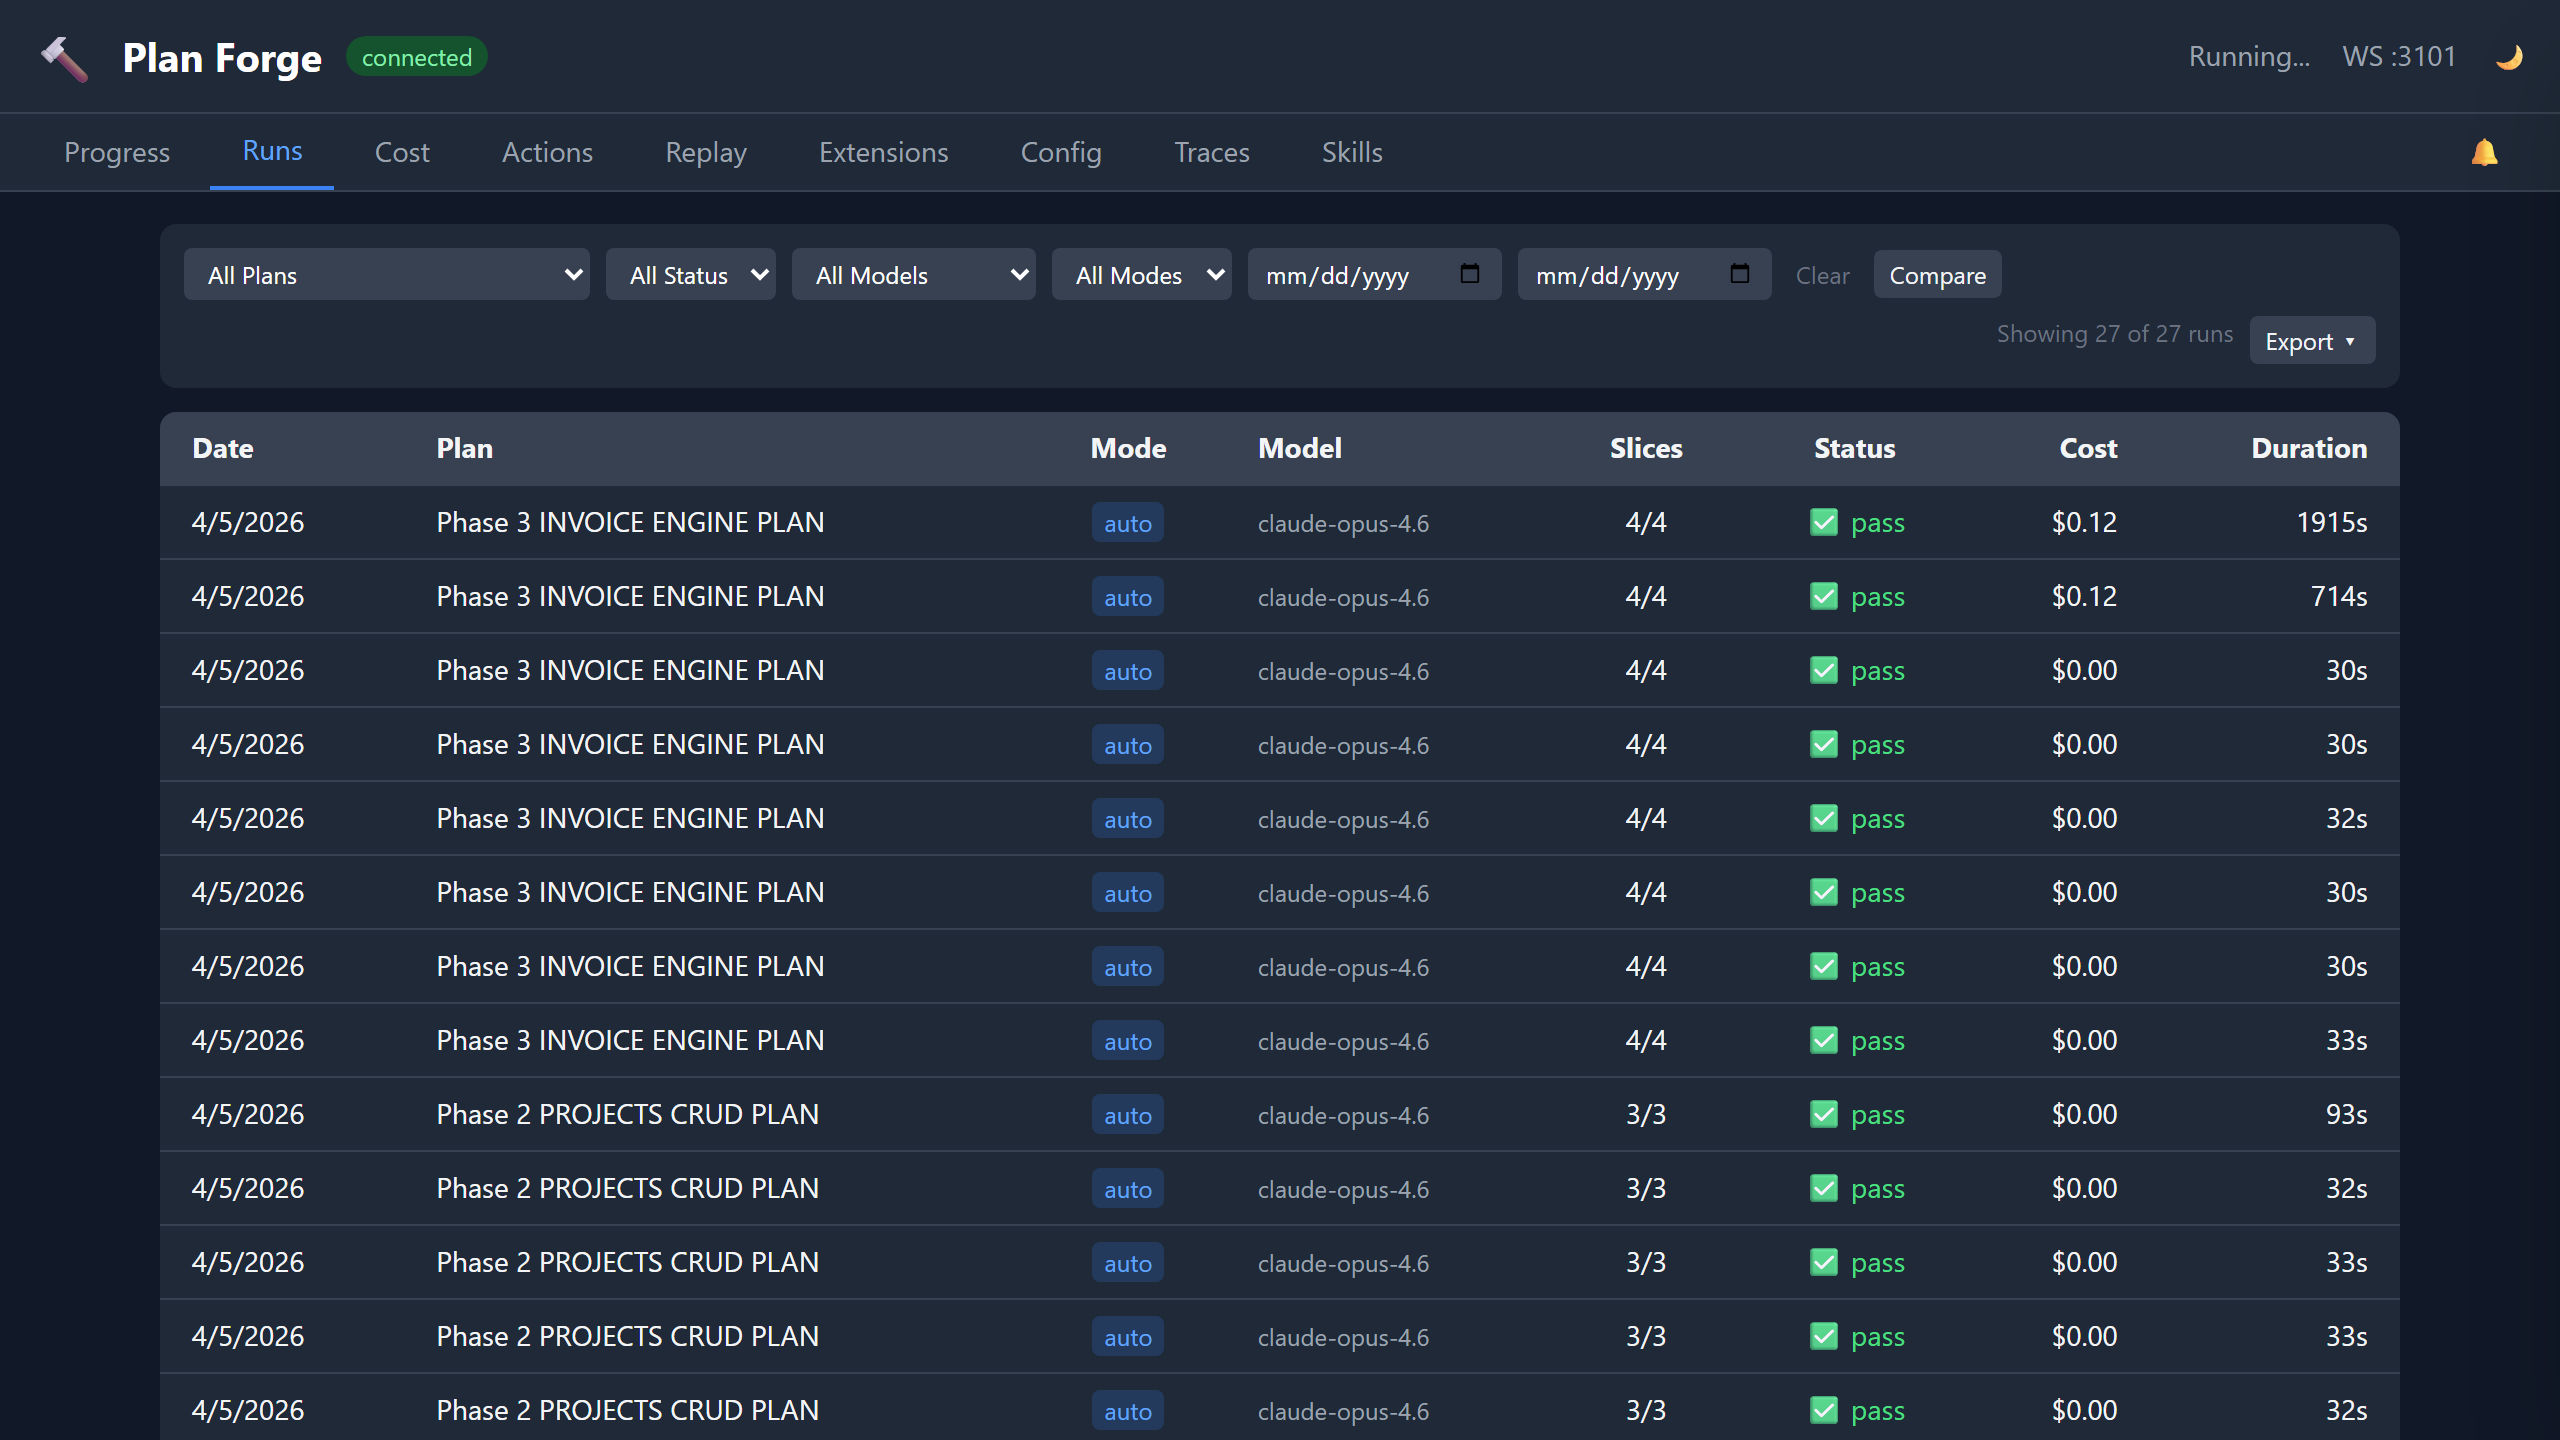This screenshot has height=1440, width=2560.
Task: Open the All Plans dropdown
Action: [387, 274]
